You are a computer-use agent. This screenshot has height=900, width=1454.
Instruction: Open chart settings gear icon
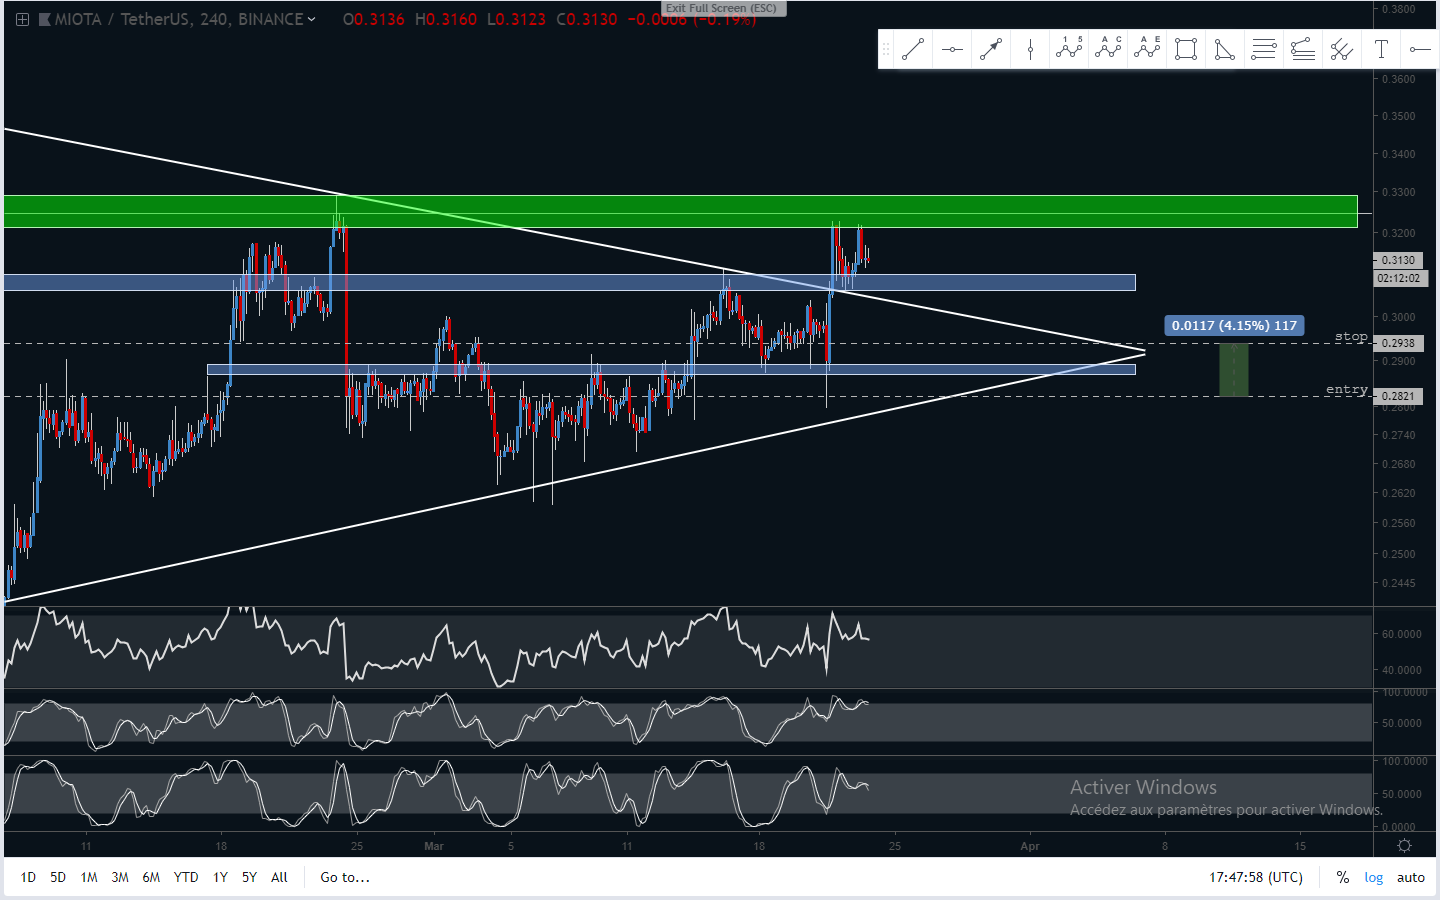(1404, 846)
